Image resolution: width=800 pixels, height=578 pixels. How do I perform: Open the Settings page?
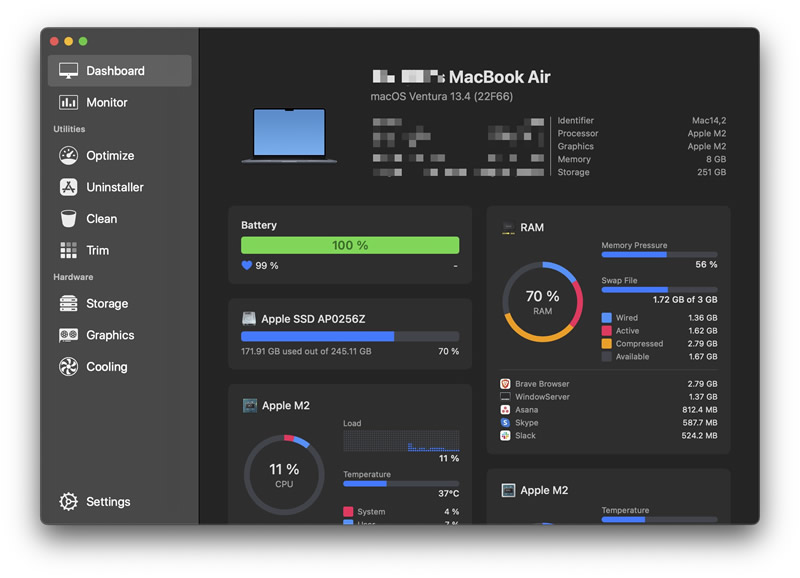click(120, 502)
